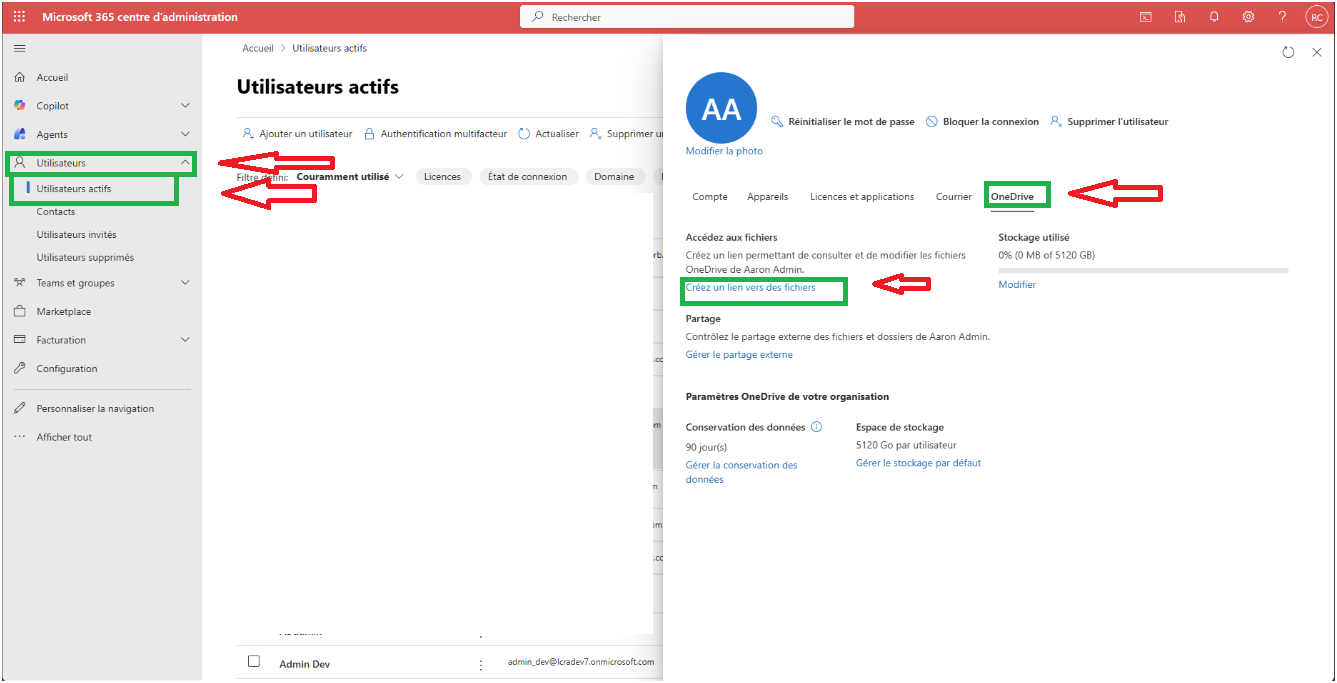Open Configuration in the sidebar
This screenshot has height=683, width=1337.
67,368
